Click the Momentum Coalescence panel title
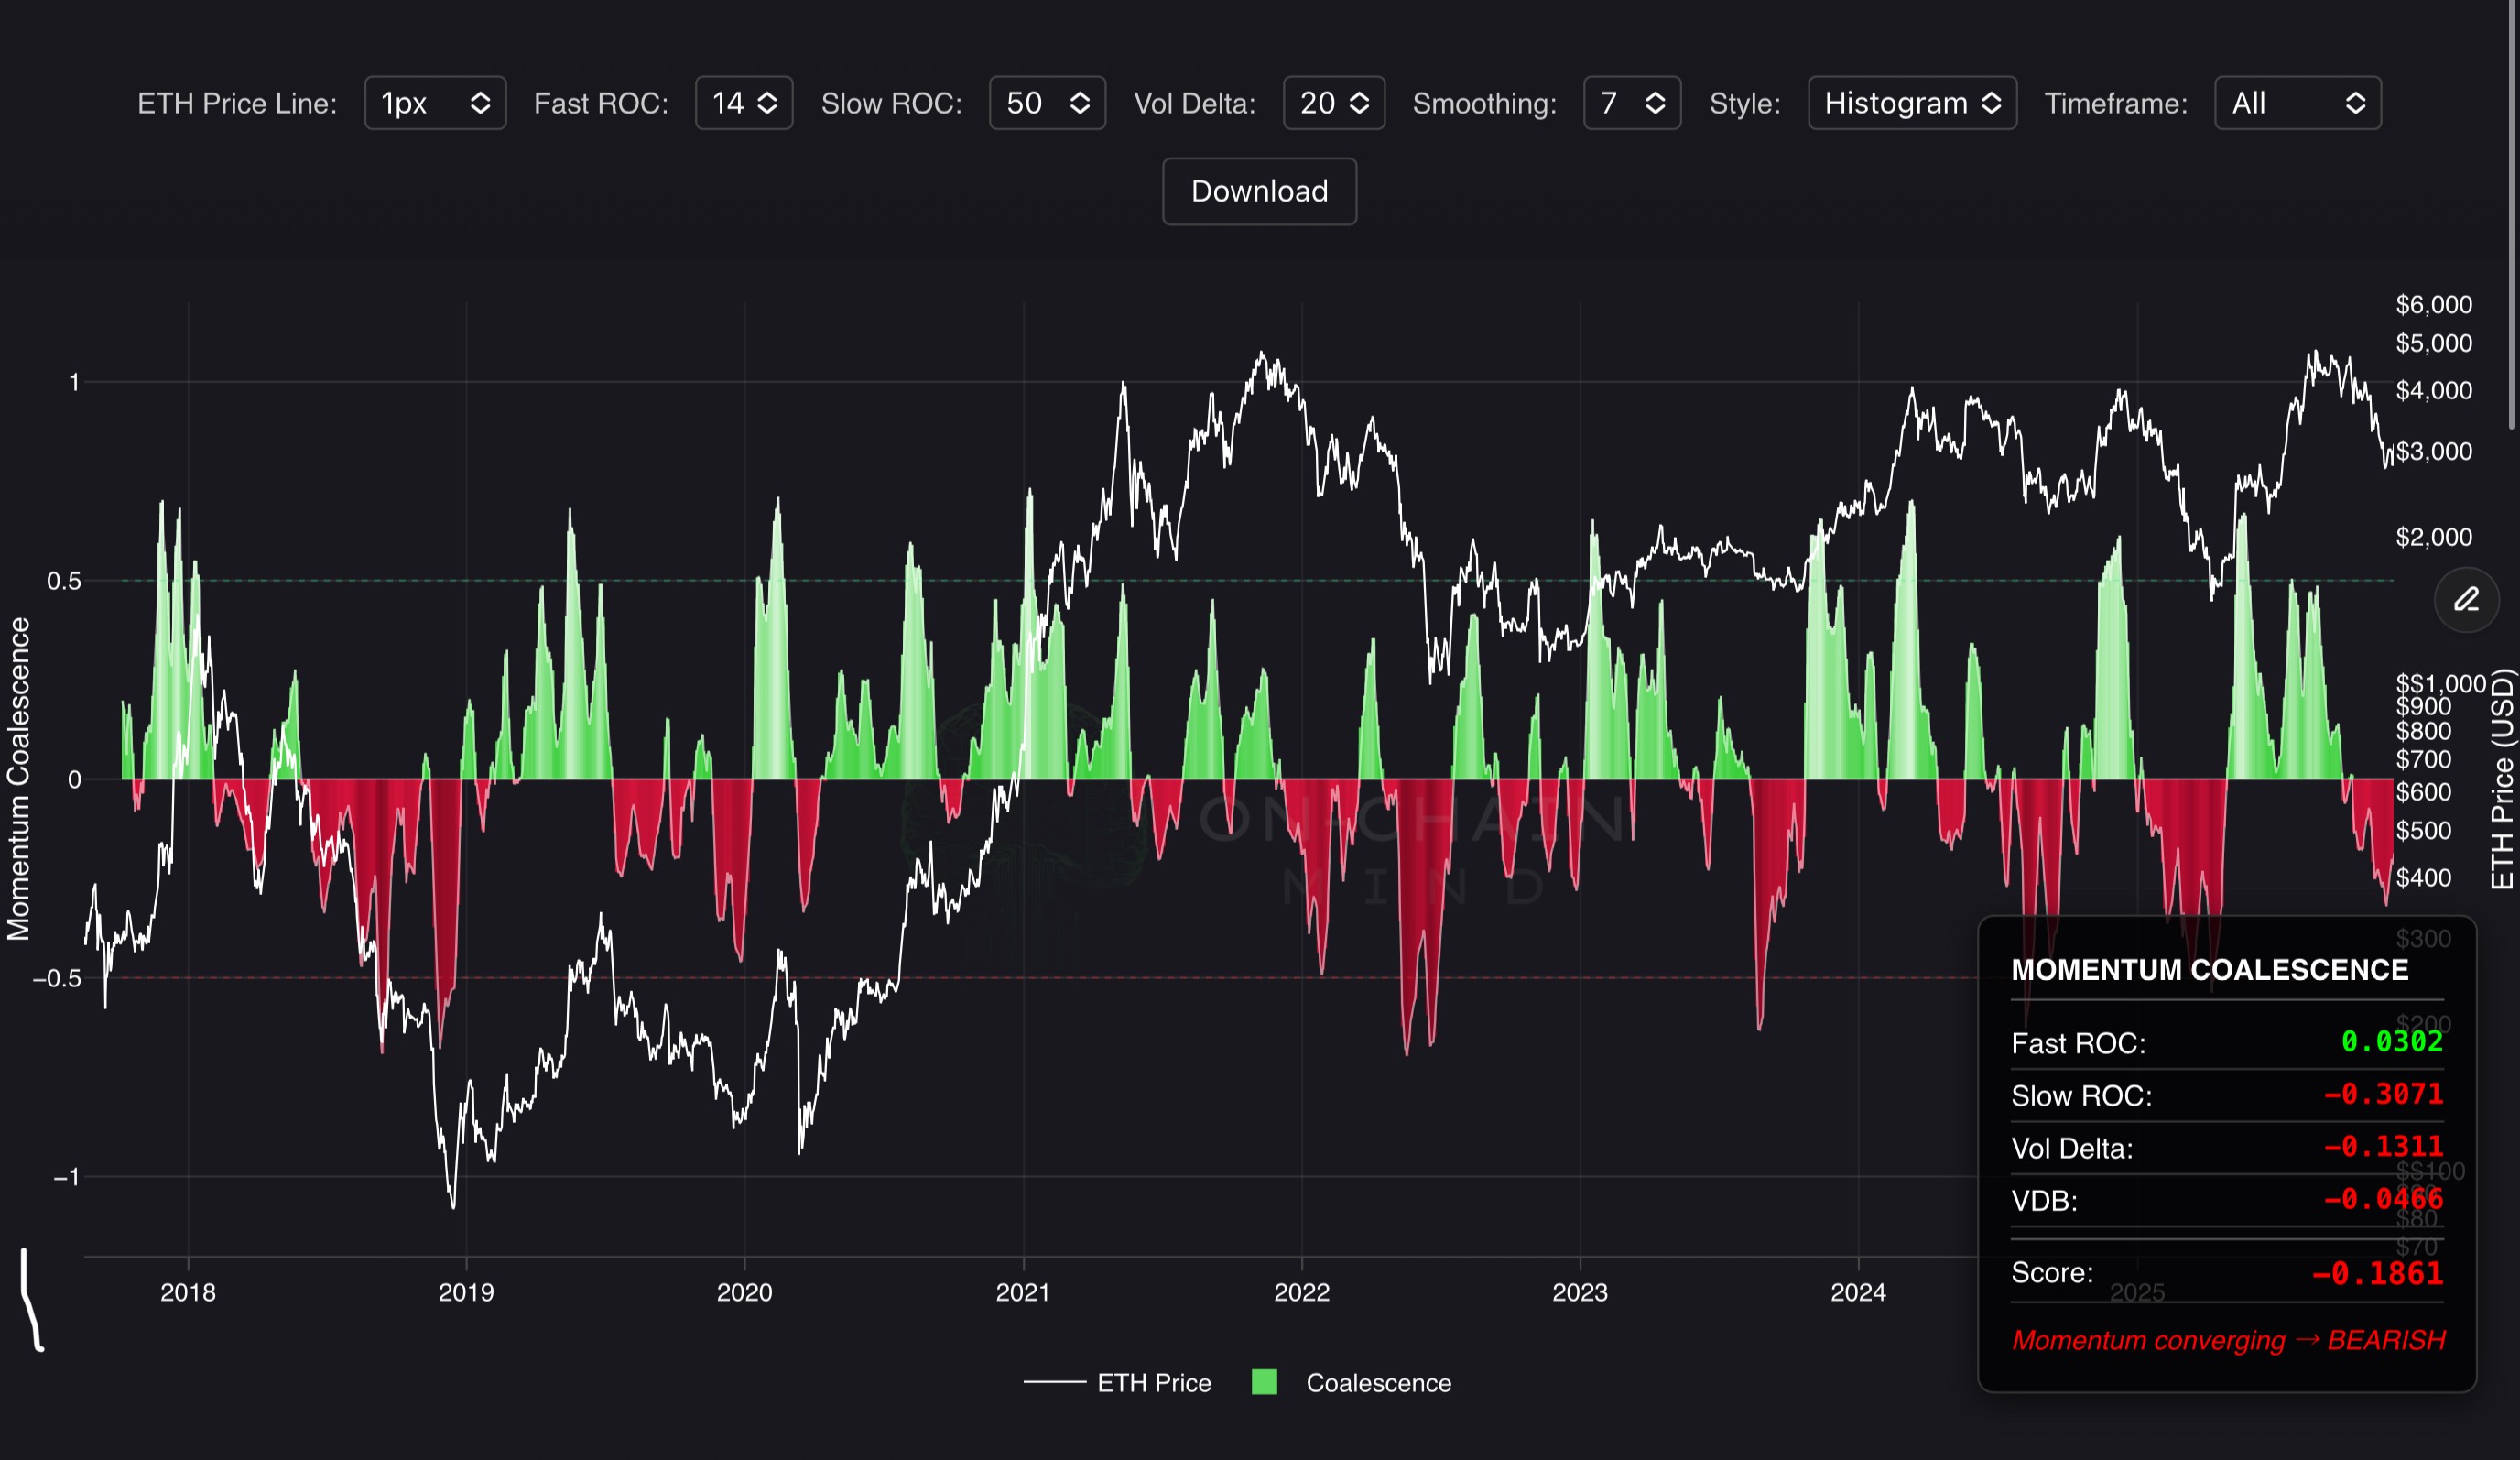 [x=2209, y=969]
